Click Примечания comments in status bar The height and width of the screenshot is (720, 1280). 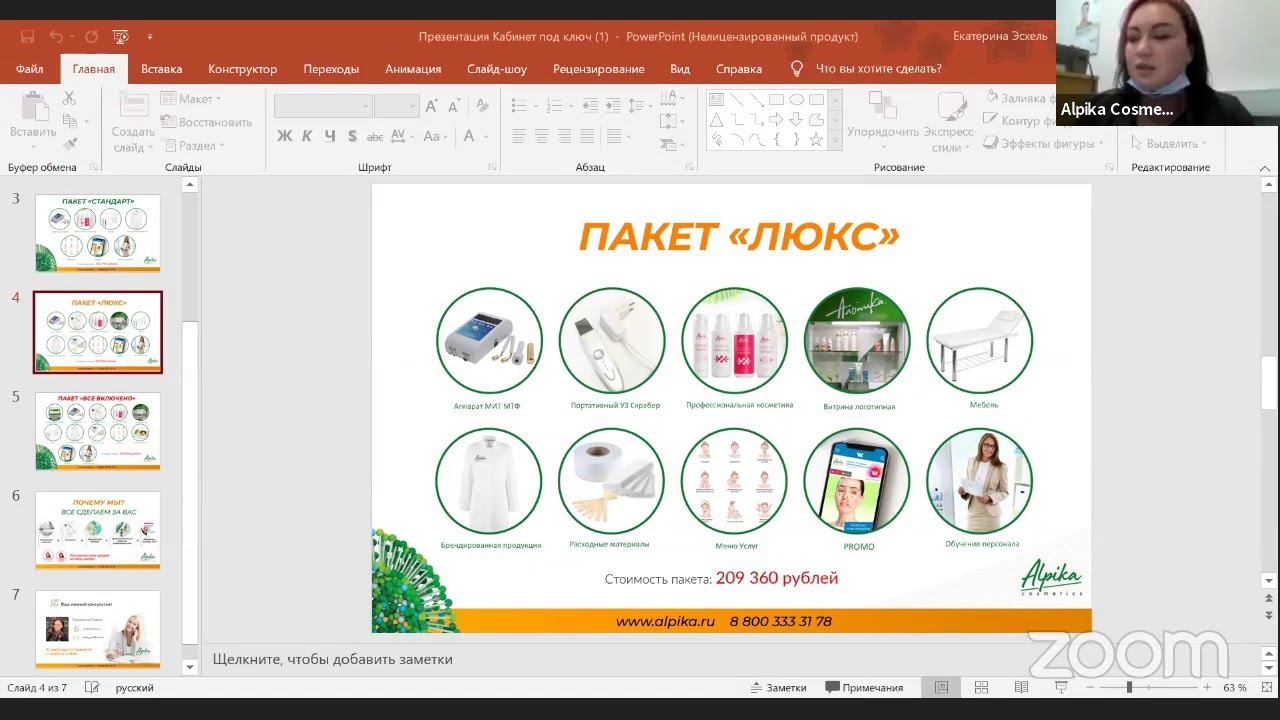coord(864,687)
